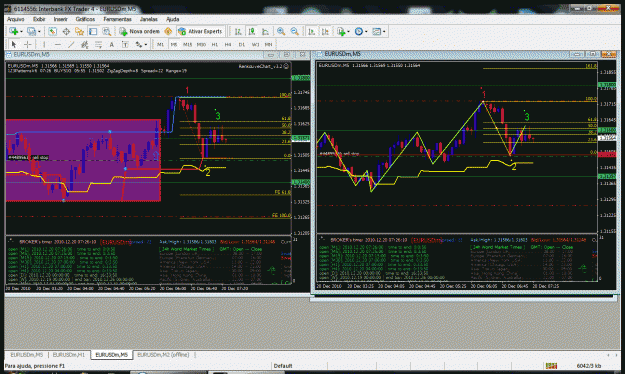Open the Navigator favorites panel
This screenshot has width=625, height=374.
(x=79, y=31)
